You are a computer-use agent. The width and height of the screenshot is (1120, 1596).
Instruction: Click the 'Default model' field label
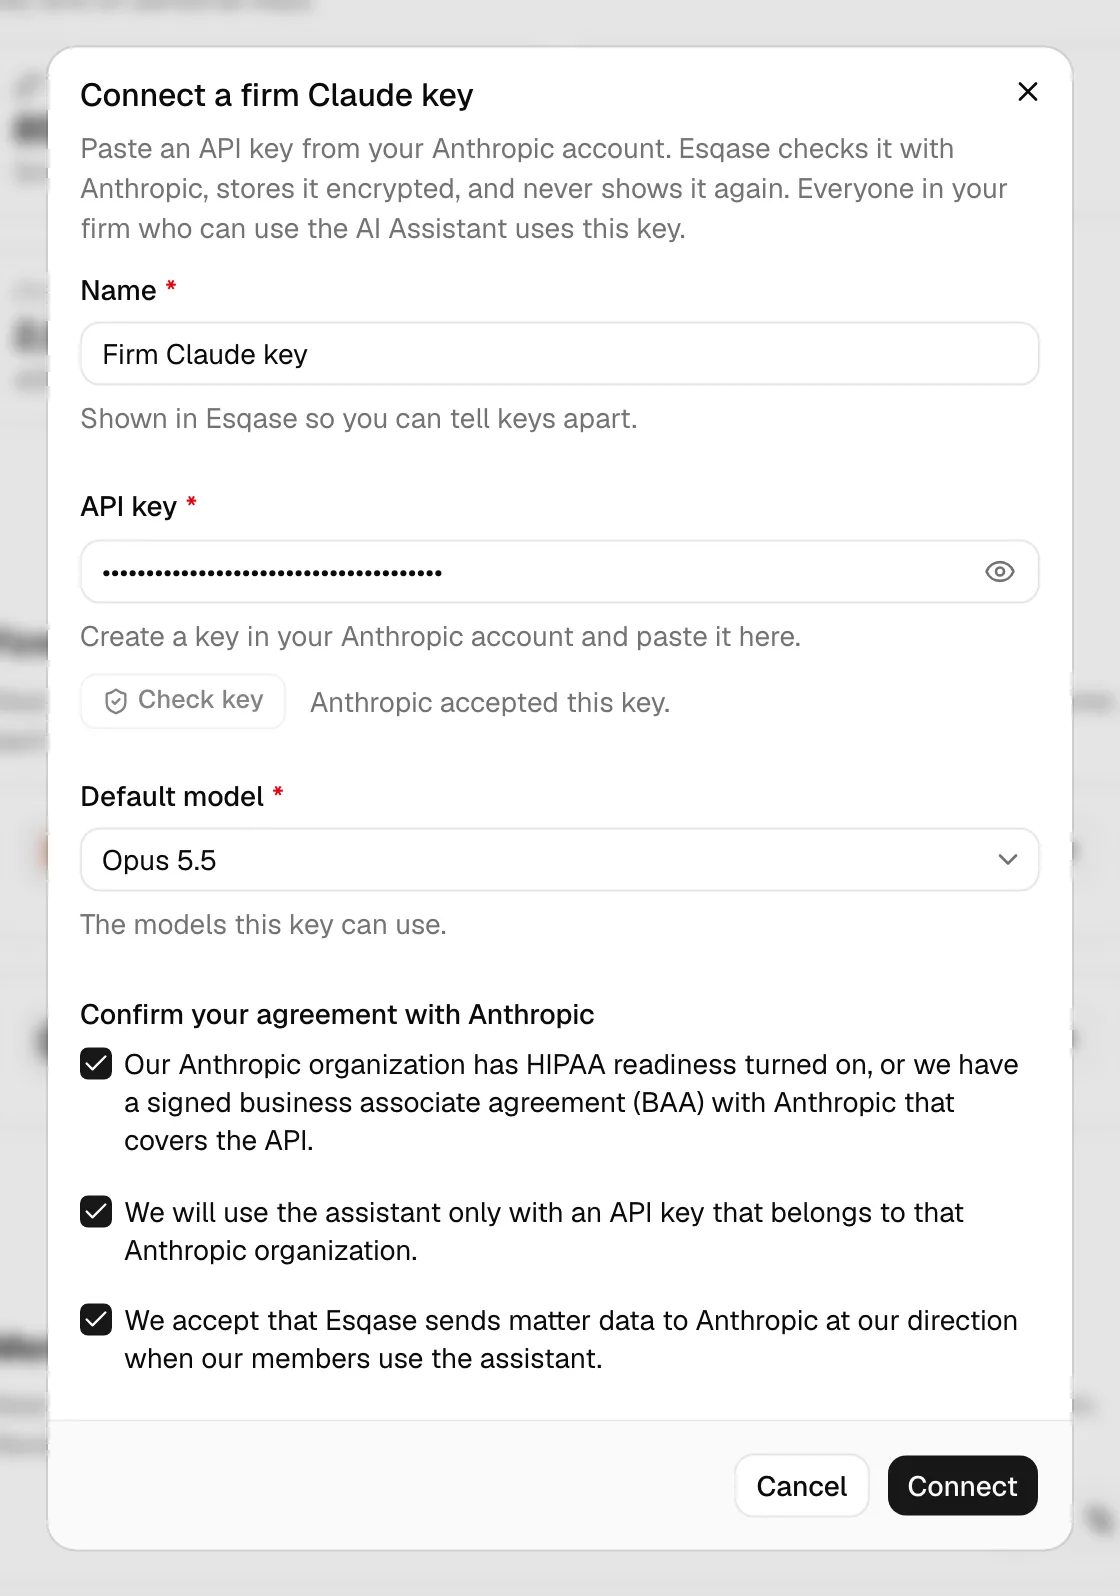172,797
